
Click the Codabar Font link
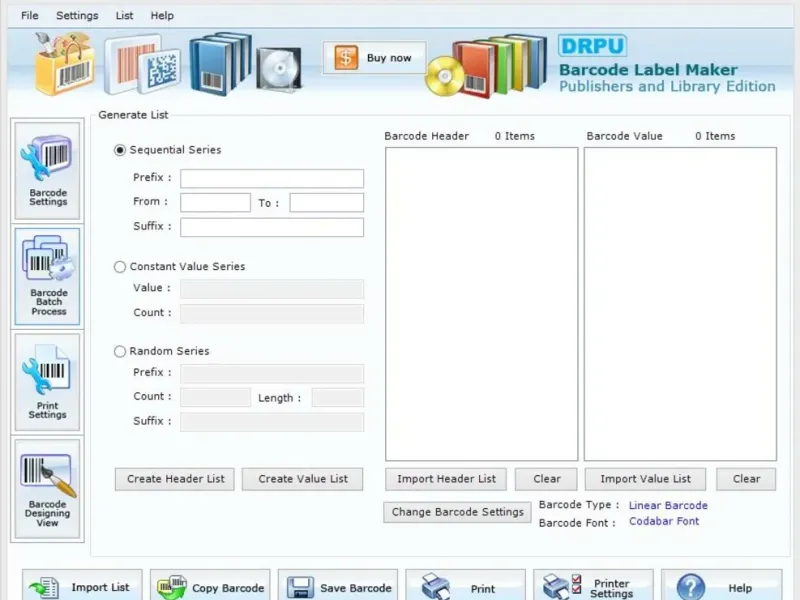(x=664, y=521)
